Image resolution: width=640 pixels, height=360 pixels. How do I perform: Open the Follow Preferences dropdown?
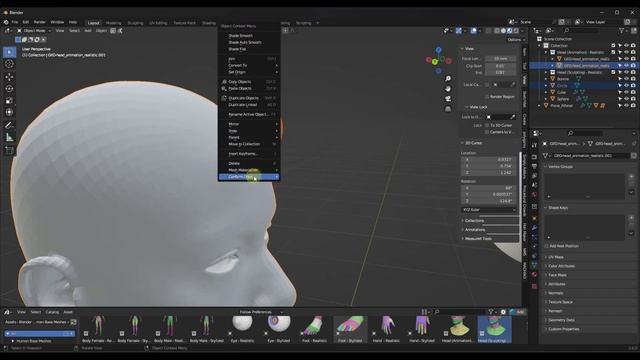(x=261, y=312)
